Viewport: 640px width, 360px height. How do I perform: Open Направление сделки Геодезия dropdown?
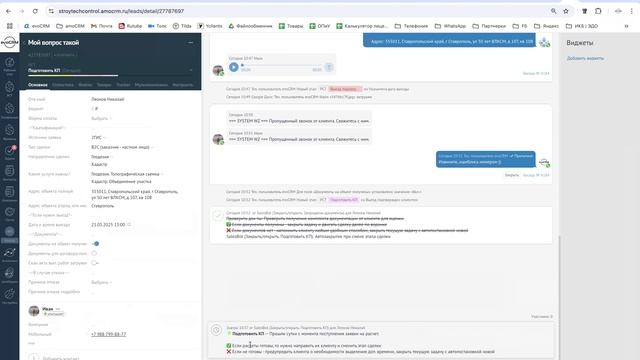coord(102,157)
